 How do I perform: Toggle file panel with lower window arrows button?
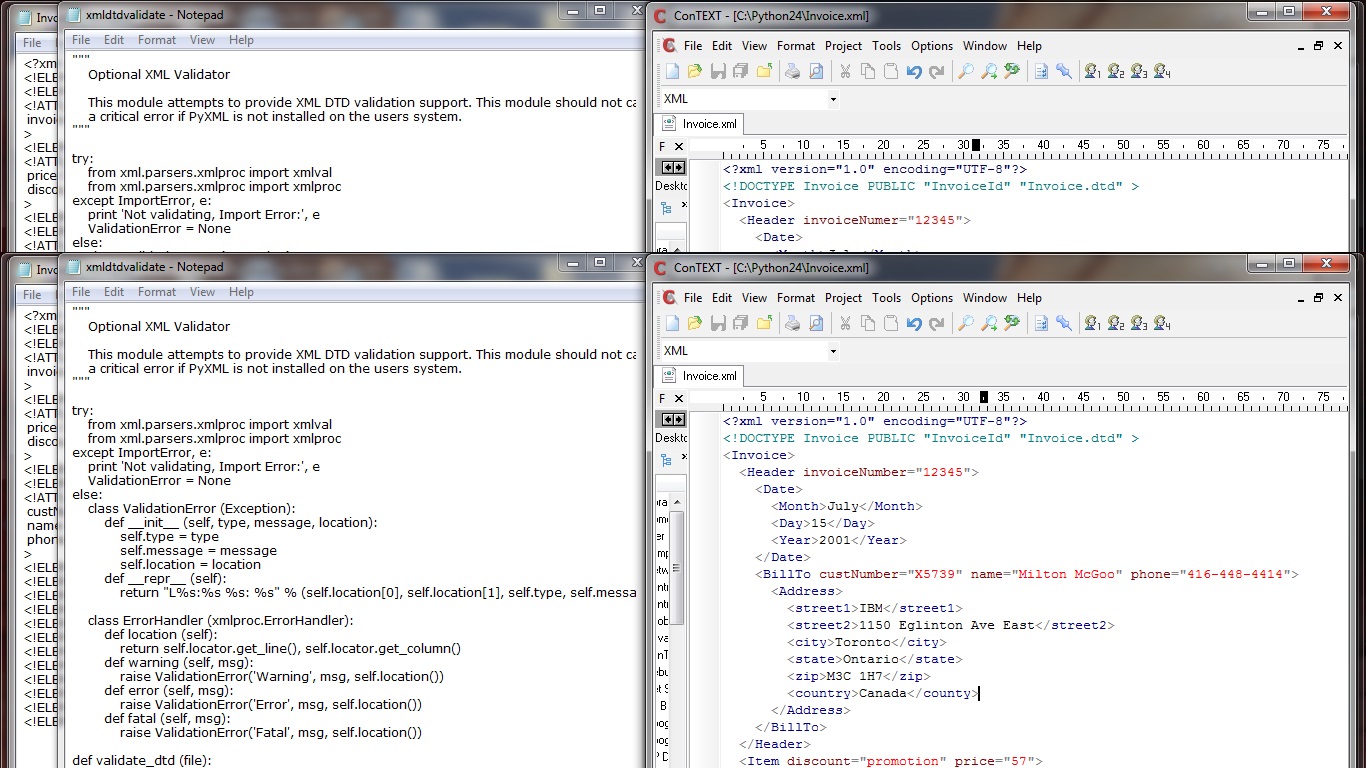pos(673,420)
